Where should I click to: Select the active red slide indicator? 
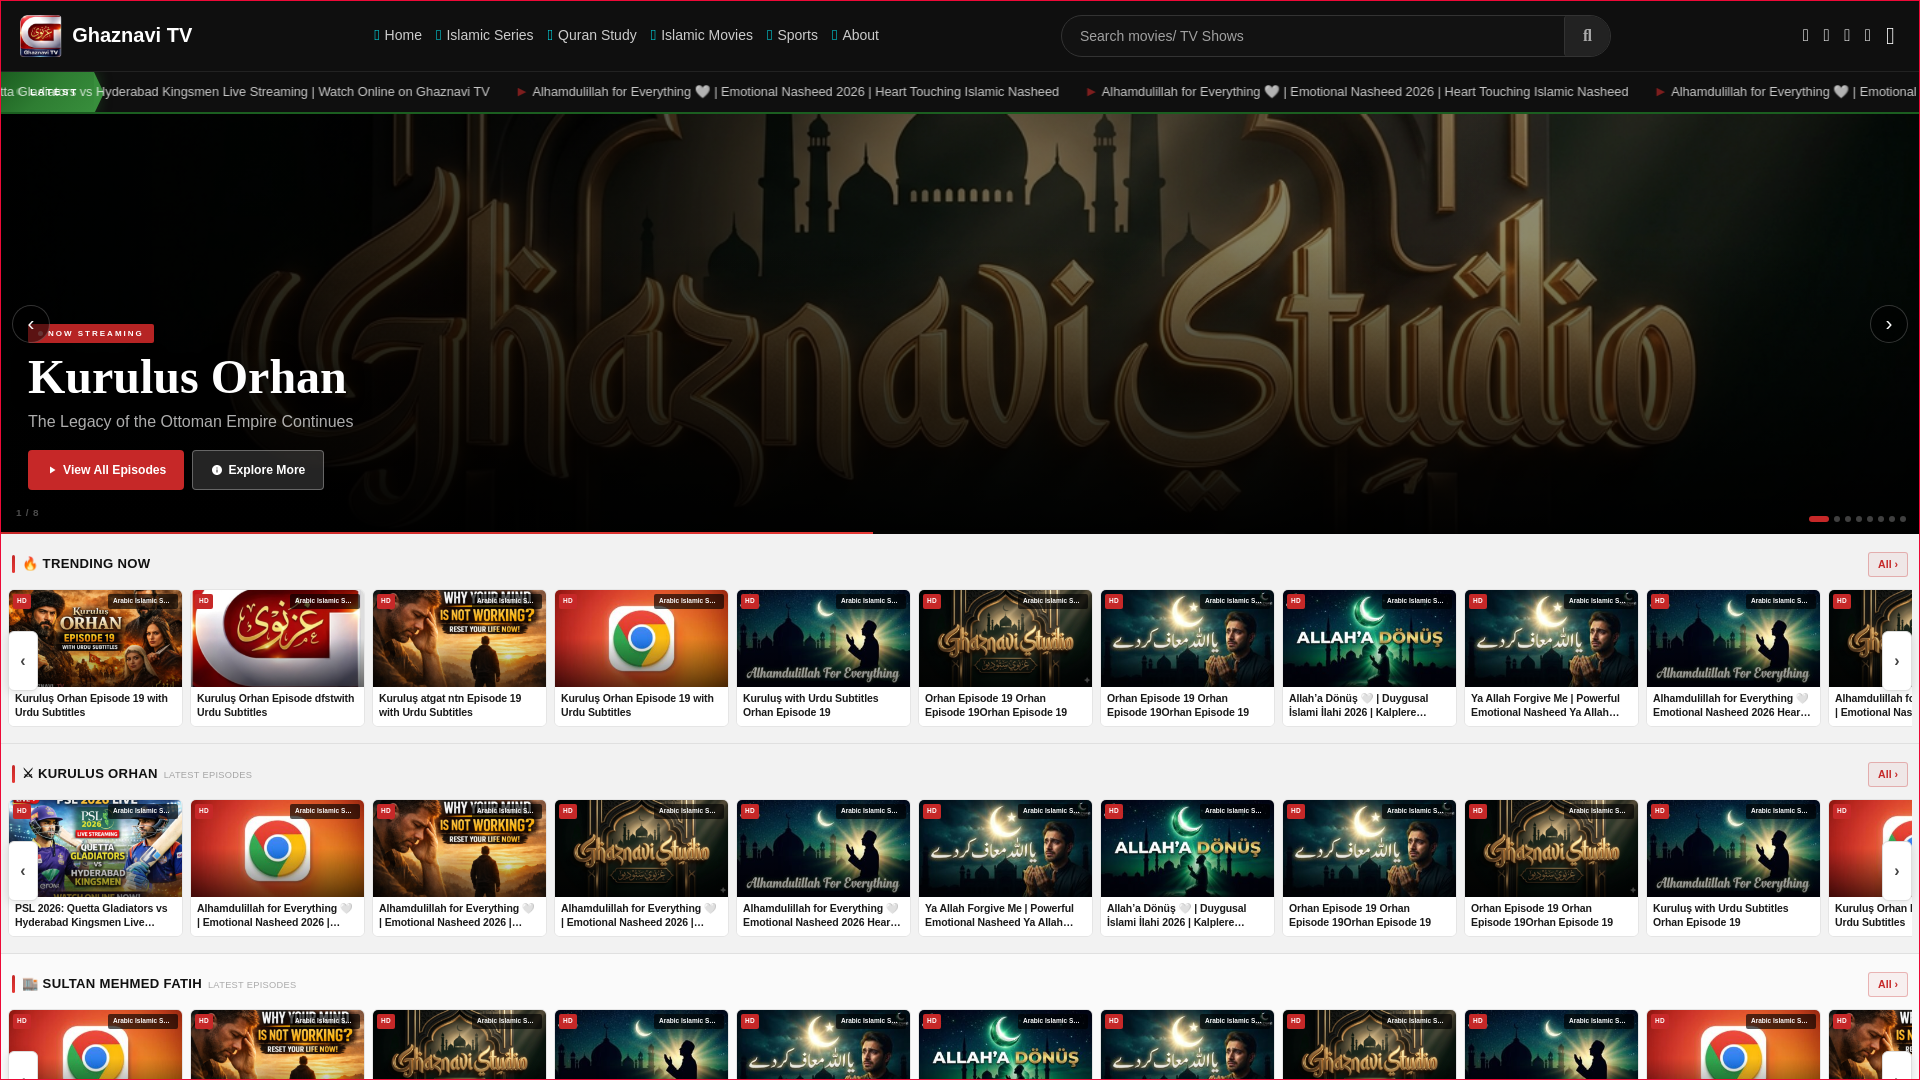1819,519
